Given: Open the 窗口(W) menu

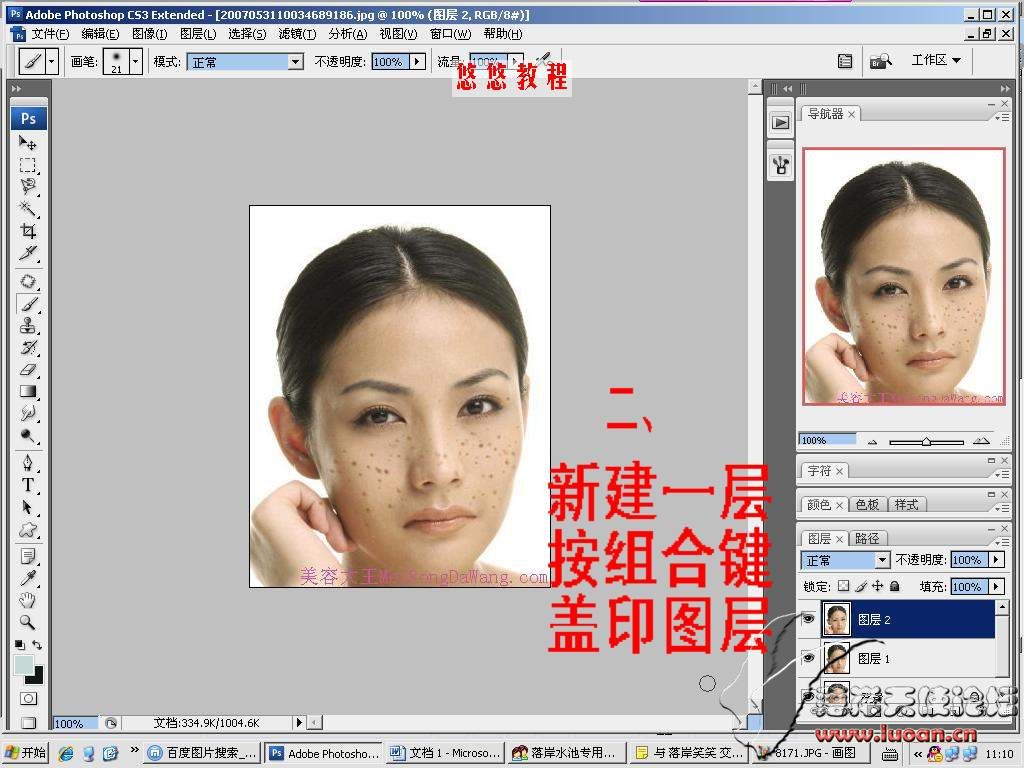Looking at the screenshot, I should coord(451,34).
